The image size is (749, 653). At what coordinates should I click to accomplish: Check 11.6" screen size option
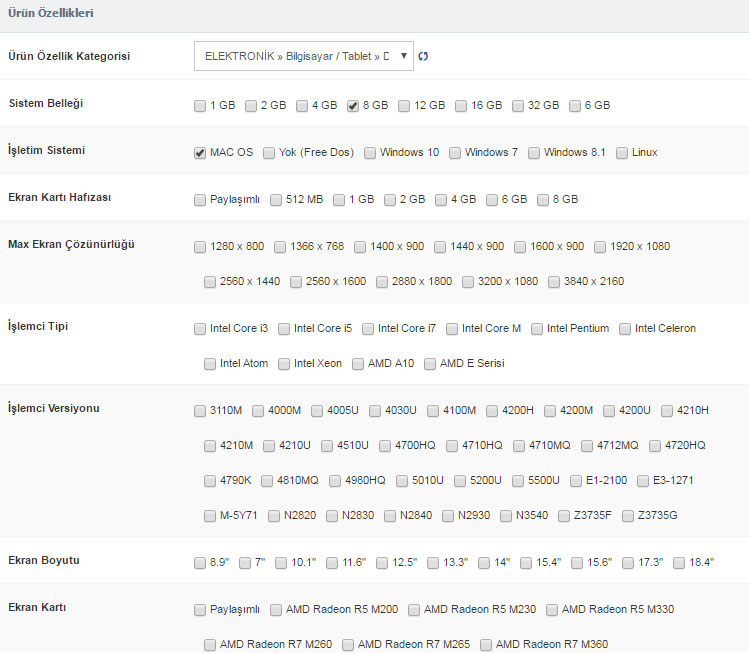click(332, 563)
